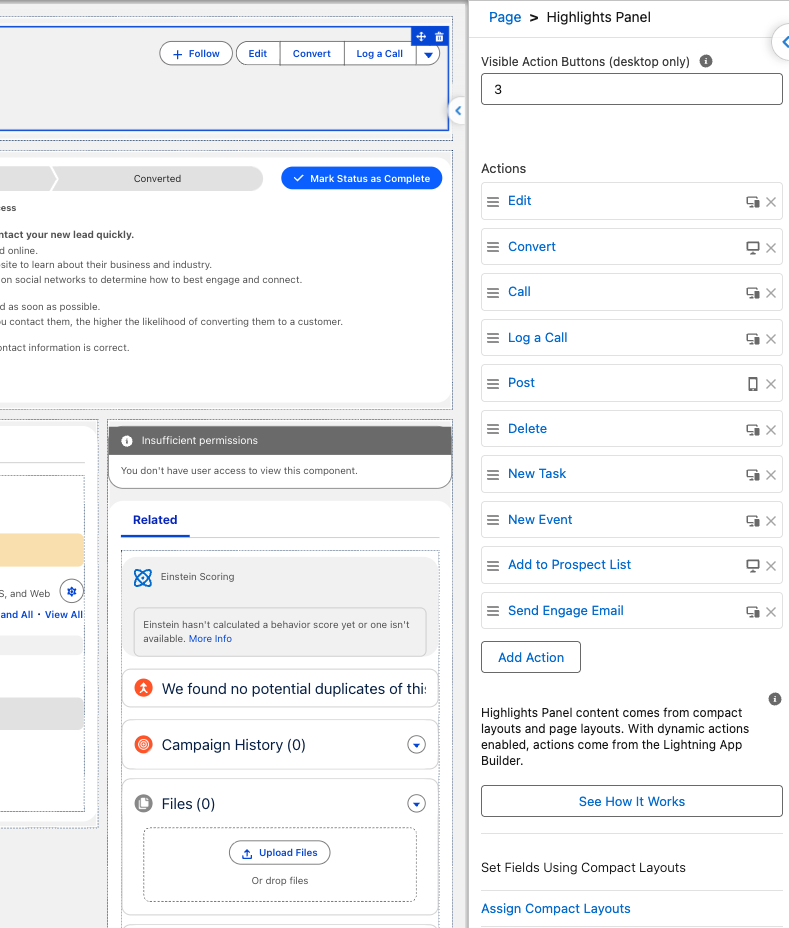Click device visibility icon on New Task
The image size is (789, 928).
752,475
